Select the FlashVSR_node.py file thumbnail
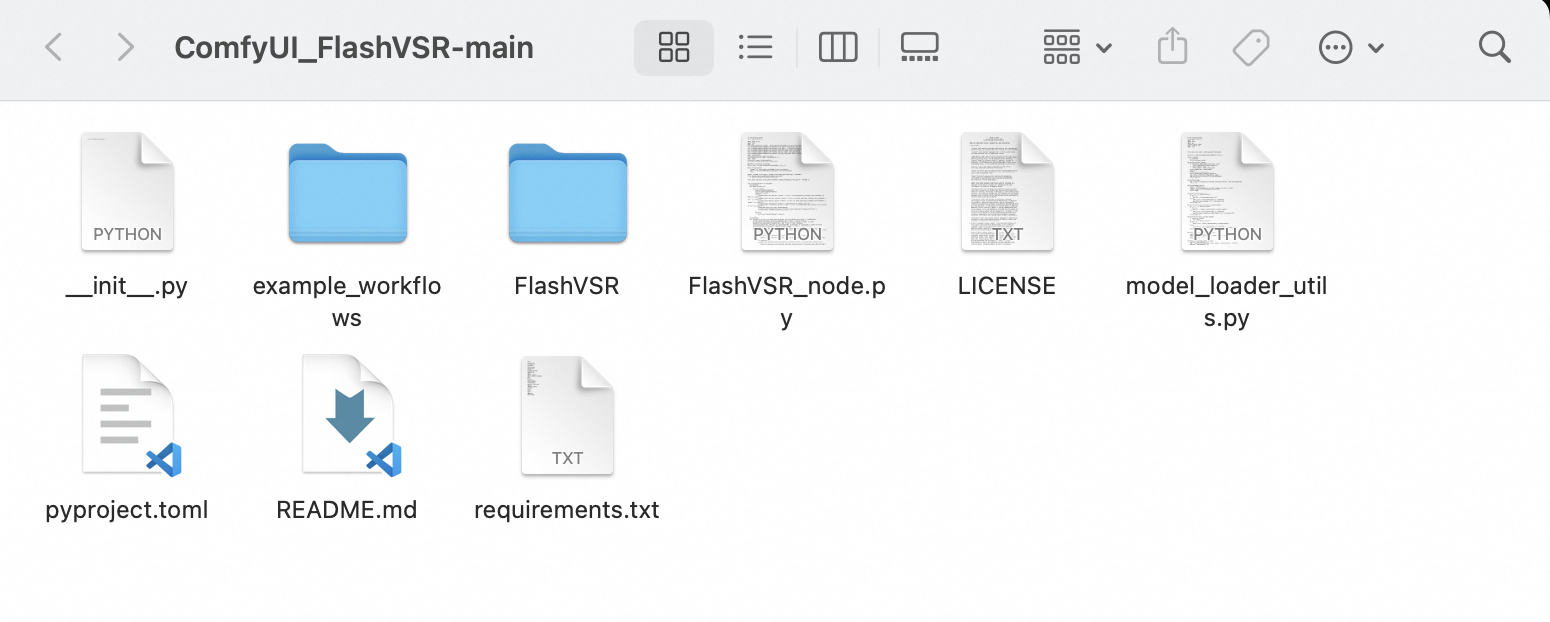The height and width of the screenshot is (622, 1550). [x=787, y=191]
